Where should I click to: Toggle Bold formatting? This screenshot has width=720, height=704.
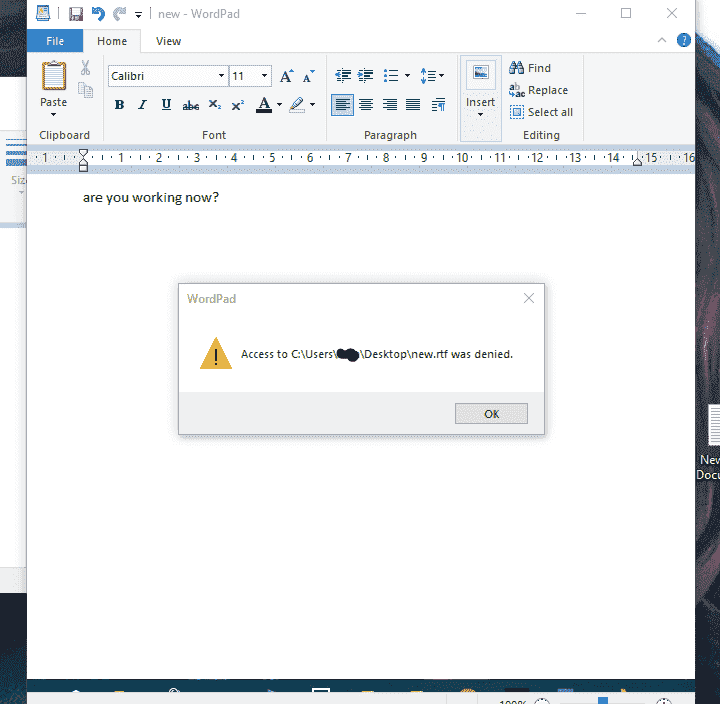[x=119, y=105]
